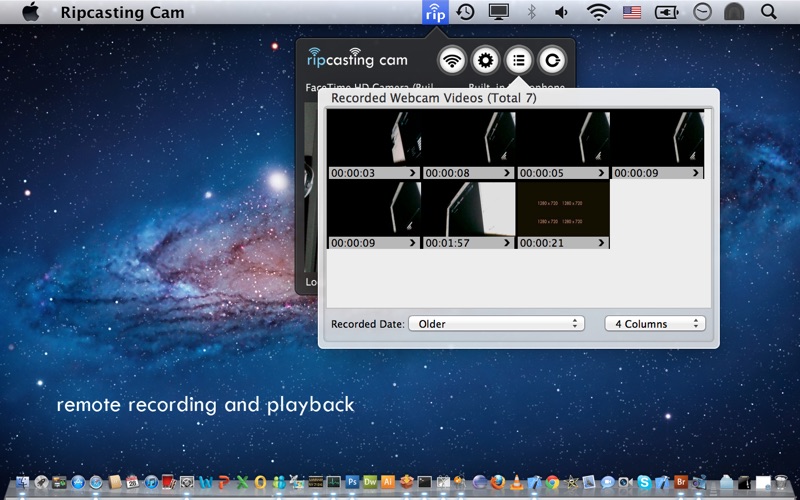Image resolution: width=800 pixels, height=500 pixels.
Task: Open VLC cone icon in the Dock
Action: click(516, 482)
